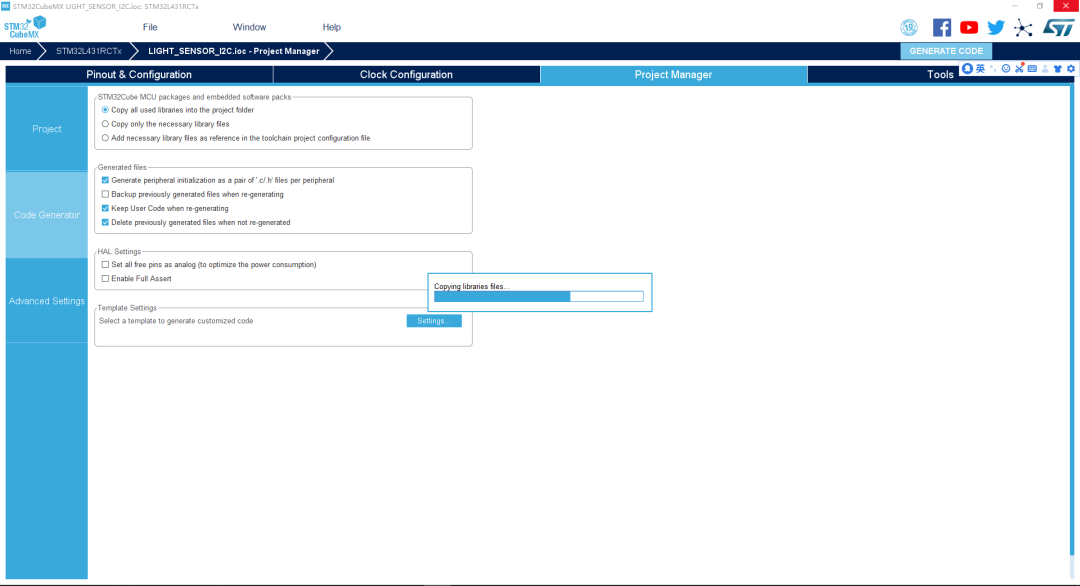This screenshot has width=1080, height=586.
Task: Open the IME skin shirt icon
Action: click(1058, 69)
